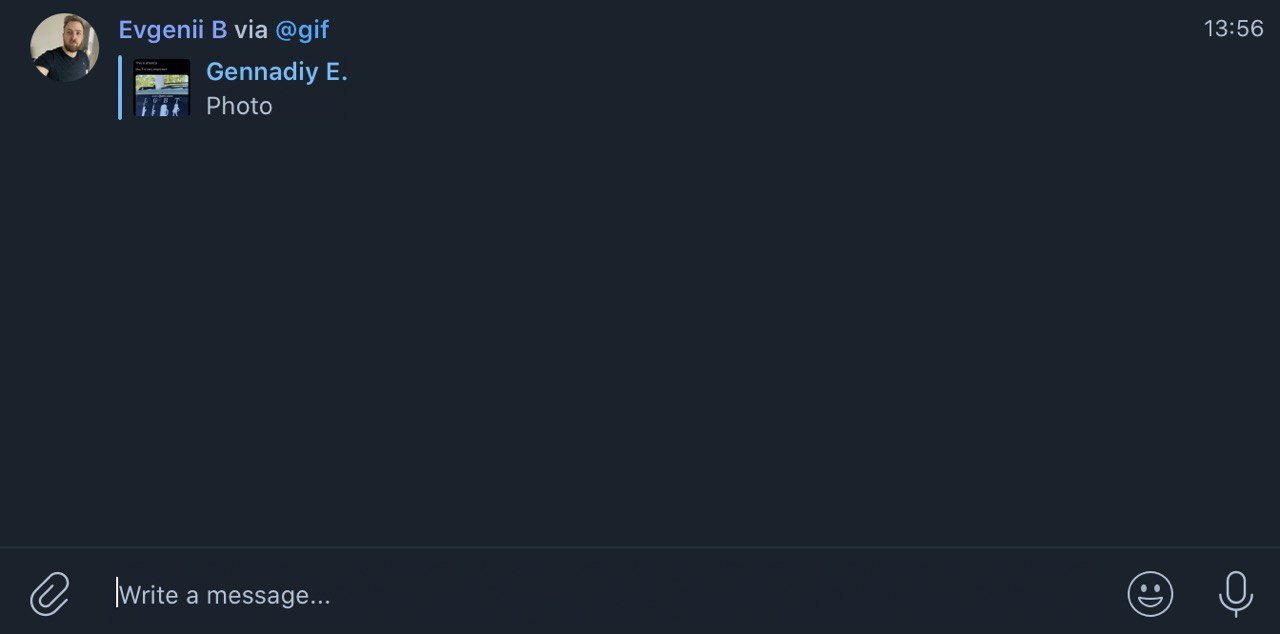Open the small image preview beside Gennadiy E.
Viewport: 1280px width, 634px height.
coord(162,88)
